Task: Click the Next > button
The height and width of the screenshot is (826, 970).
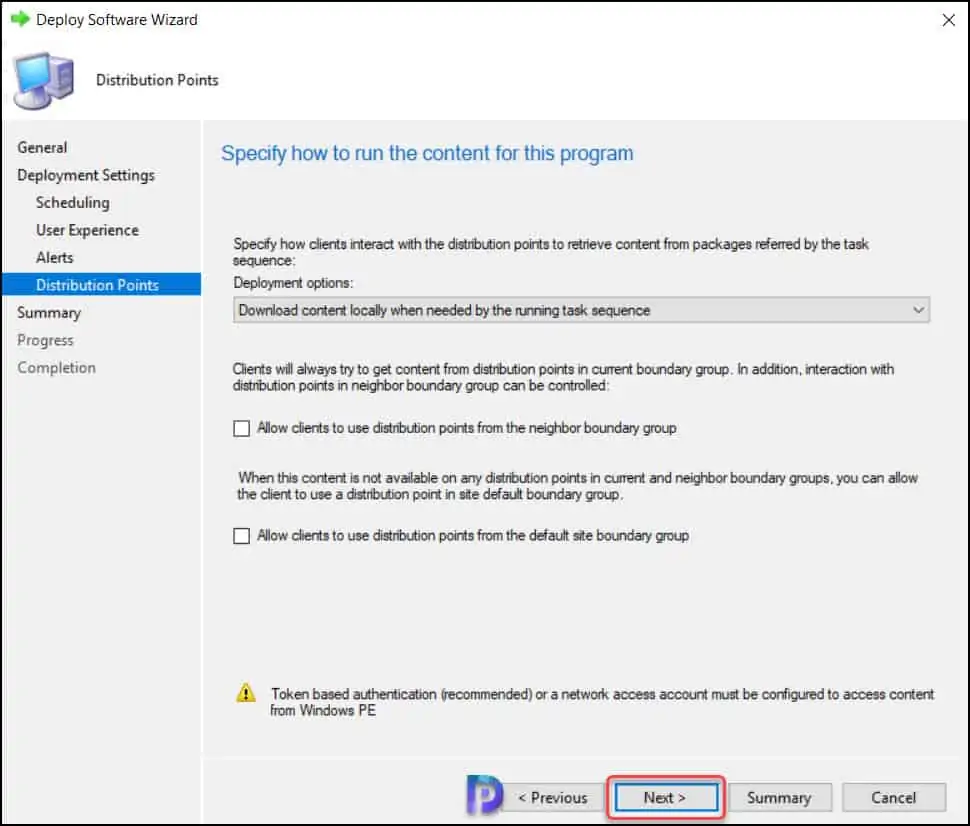Action: [x=666, y=798]
